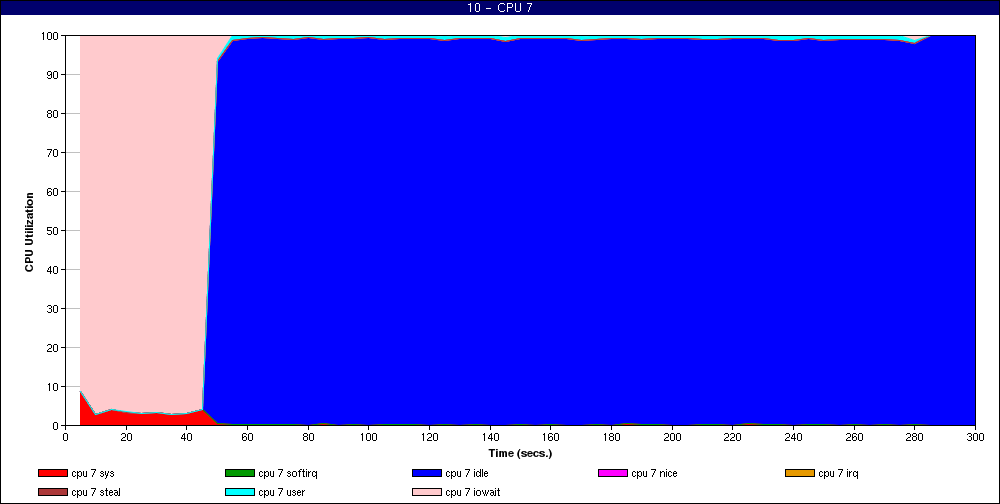The height and width of the screenshot is (504, 1000).
Task: Click the 10 tick label on the y-axis
Action: [x=55, y=387]
